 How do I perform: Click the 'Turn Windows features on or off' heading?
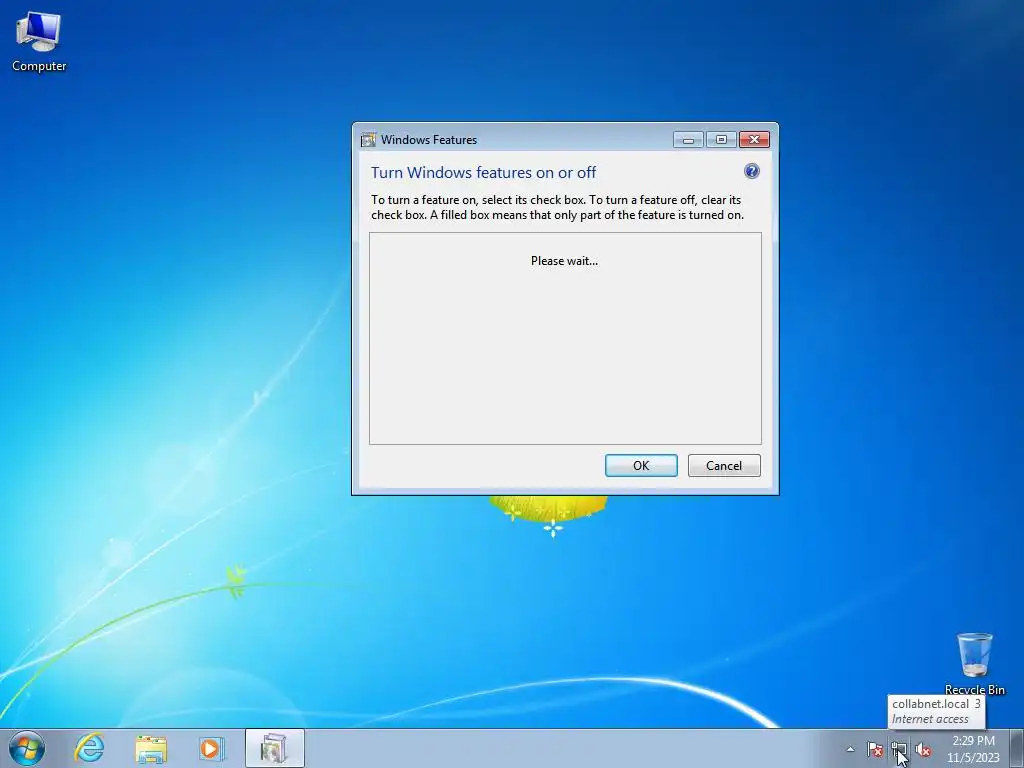(483, 172)
